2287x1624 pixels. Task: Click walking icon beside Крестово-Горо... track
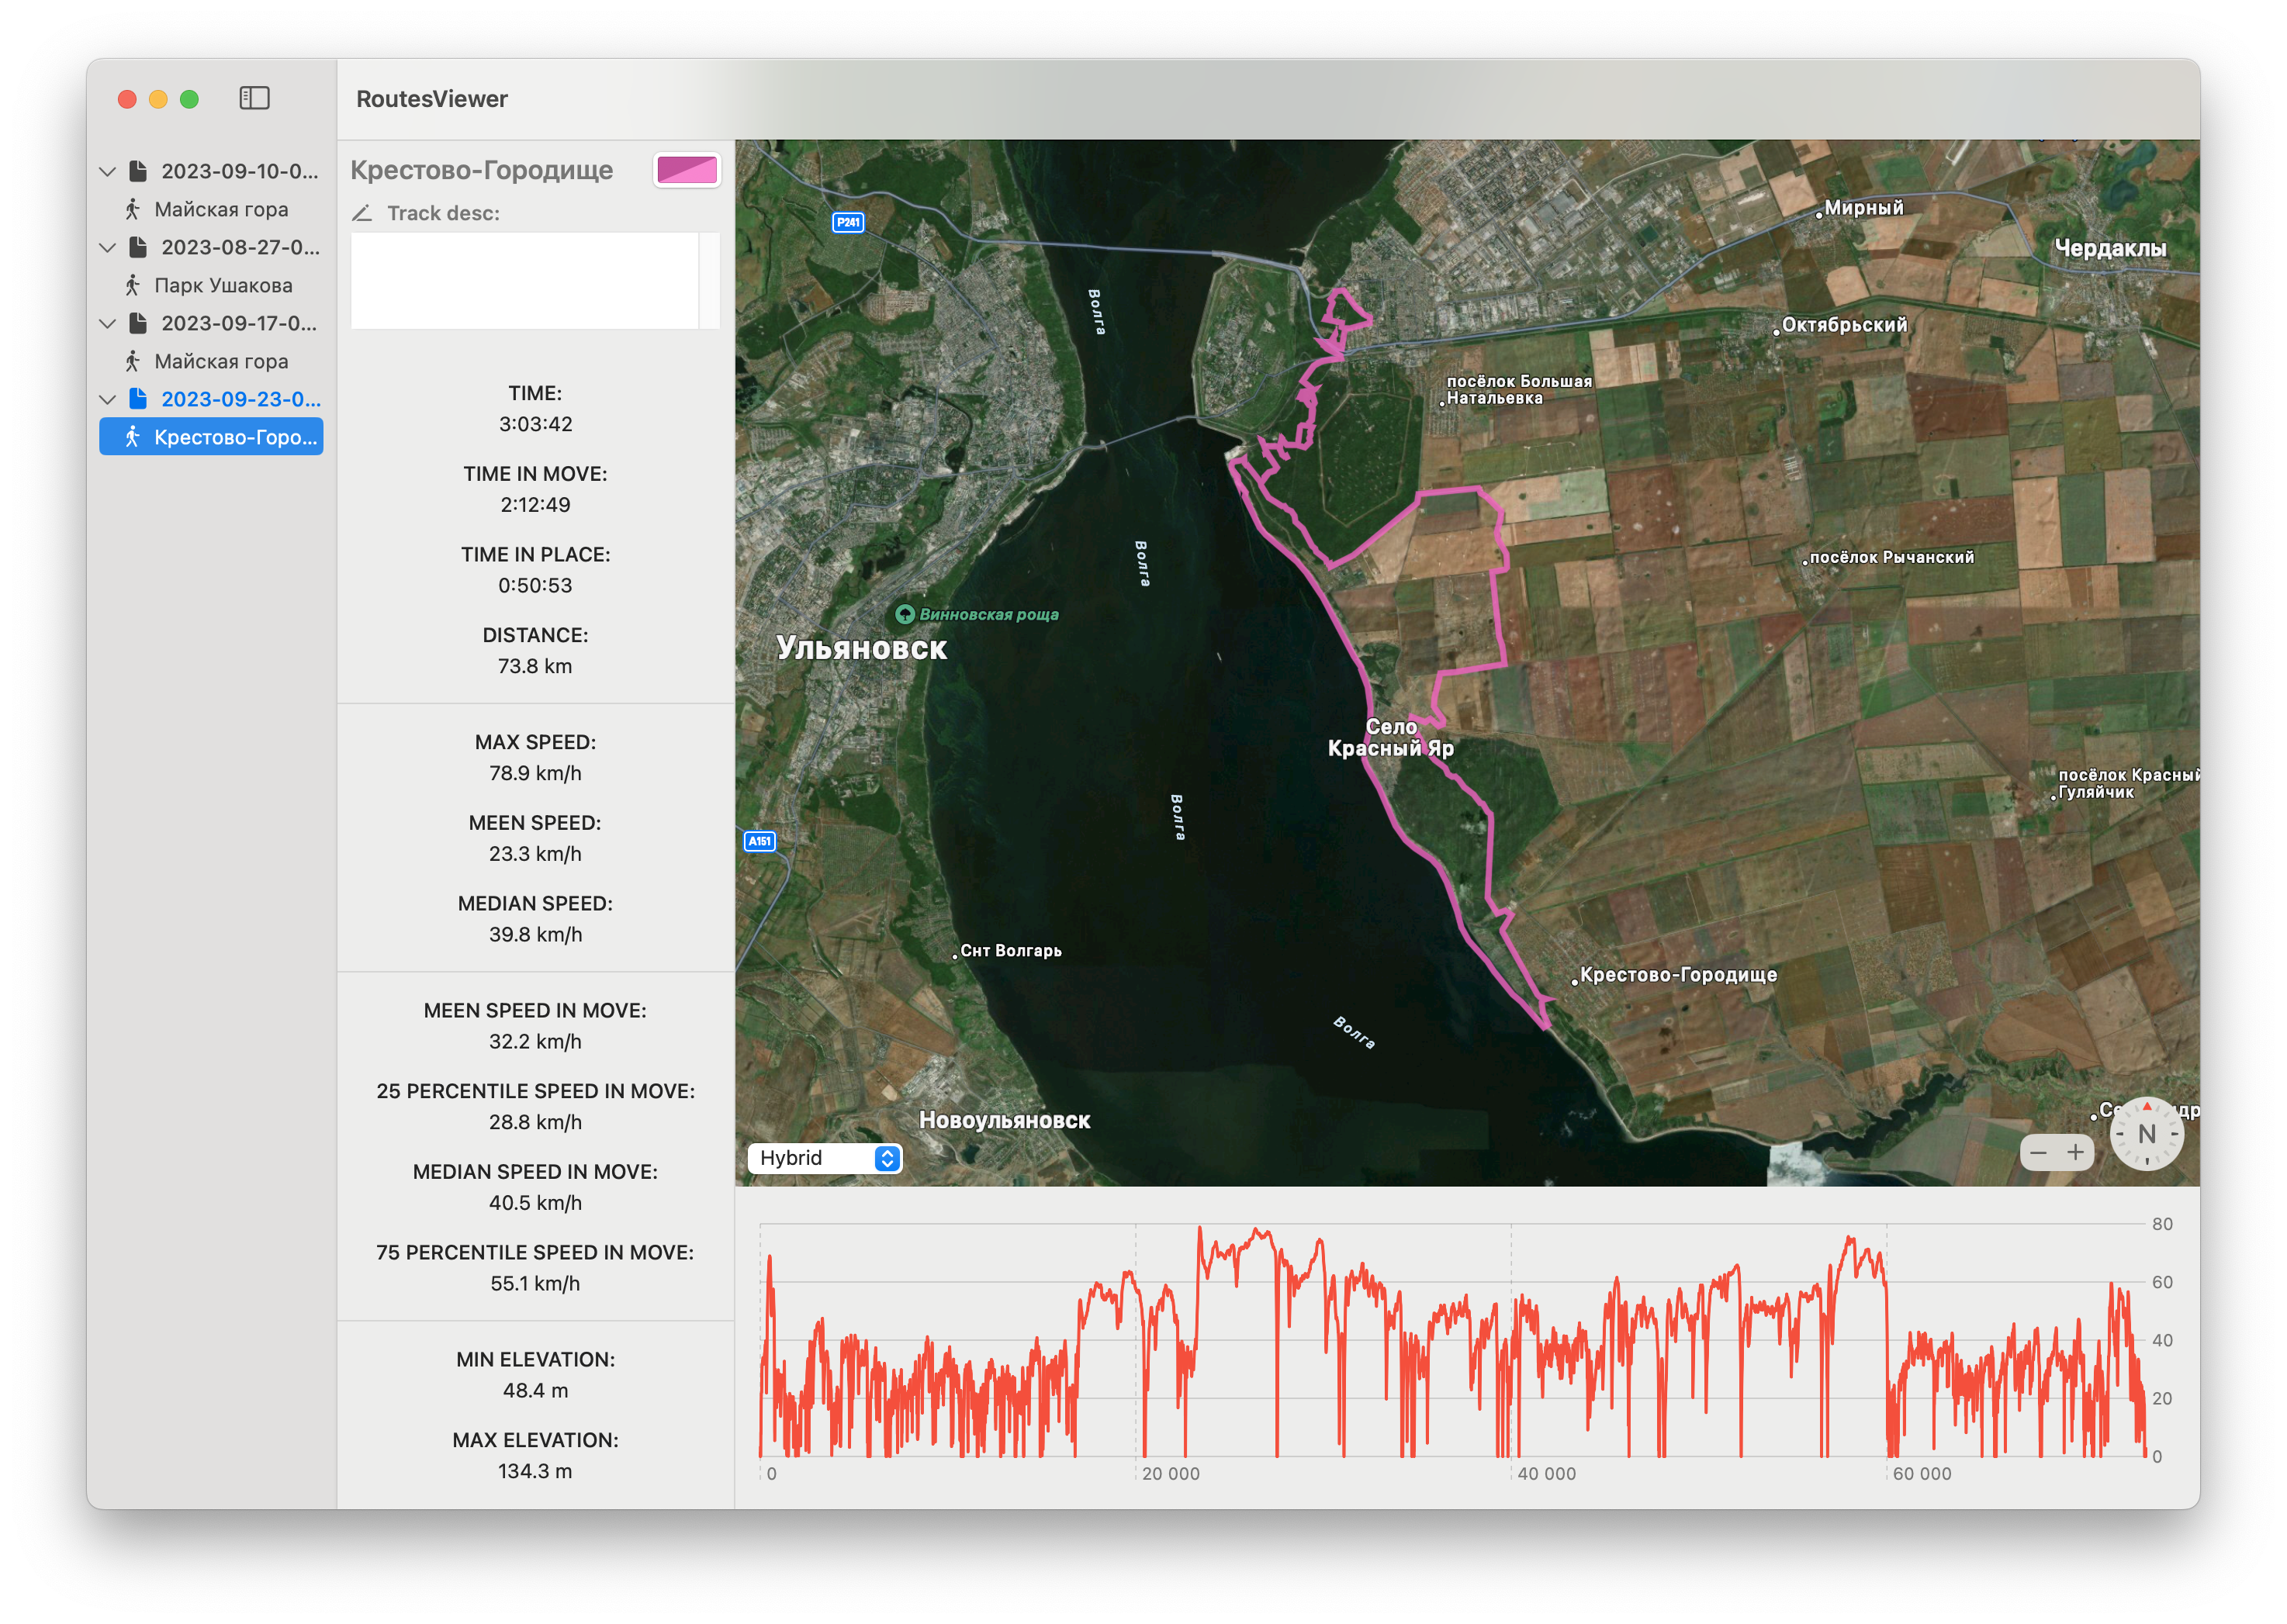tap(132, 437)
